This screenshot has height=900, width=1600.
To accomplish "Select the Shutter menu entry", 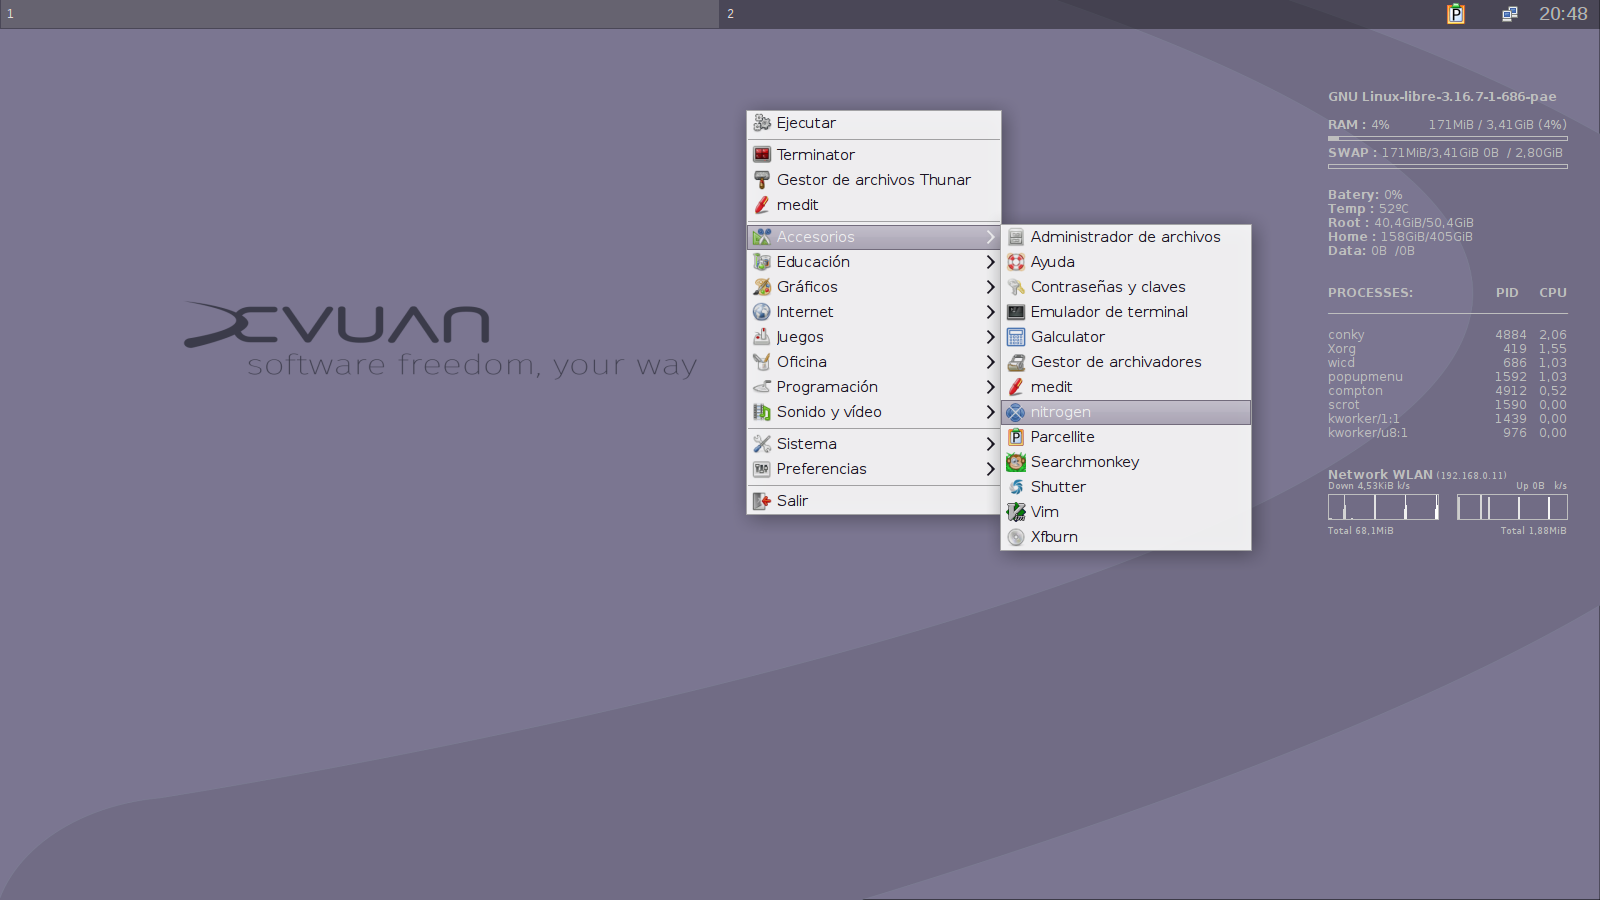I will coord(1126,487).
